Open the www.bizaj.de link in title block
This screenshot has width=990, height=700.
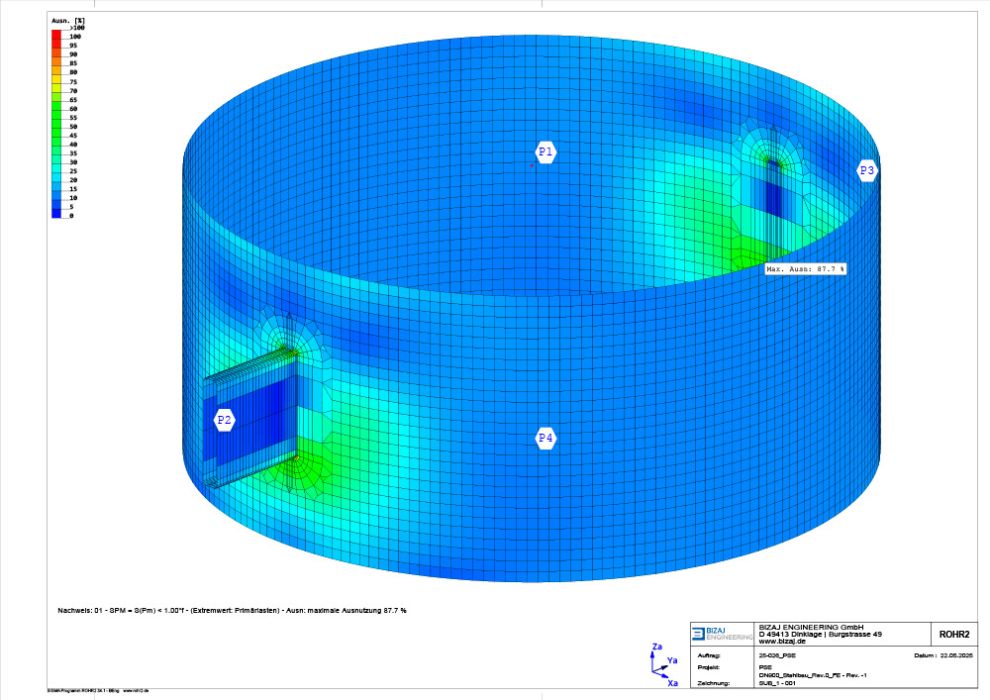780,643
